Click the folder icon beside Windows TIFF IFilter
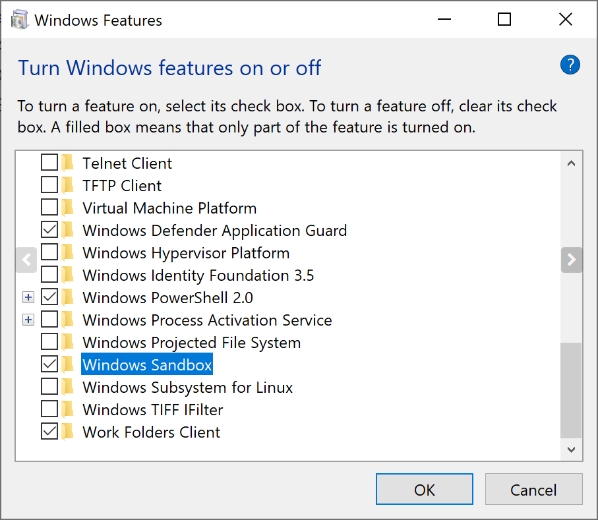 point(68,409)
